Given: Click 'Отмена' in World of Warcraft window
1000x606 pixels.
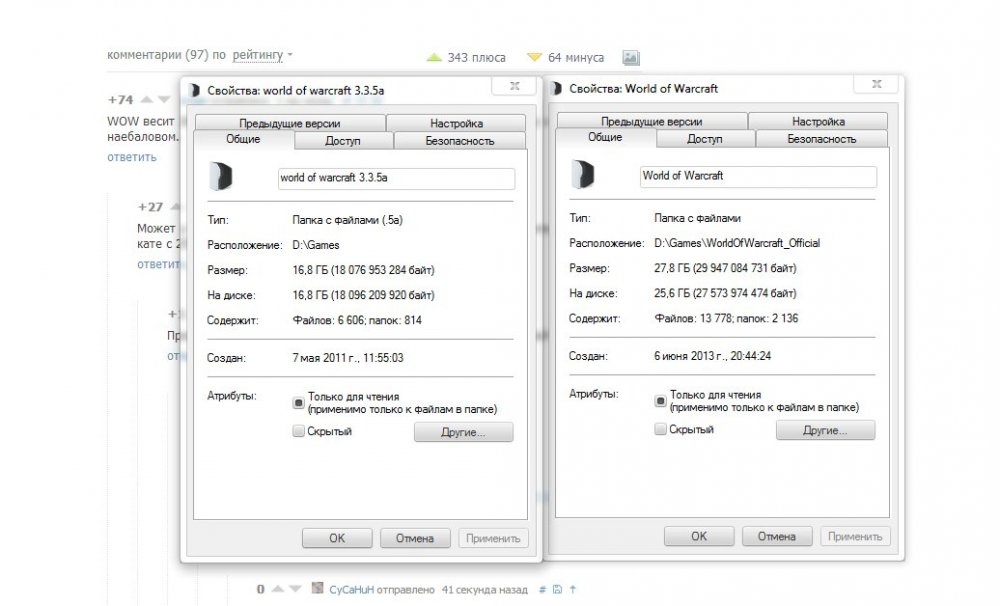Looking at the screenshot, I should [777, 536].
